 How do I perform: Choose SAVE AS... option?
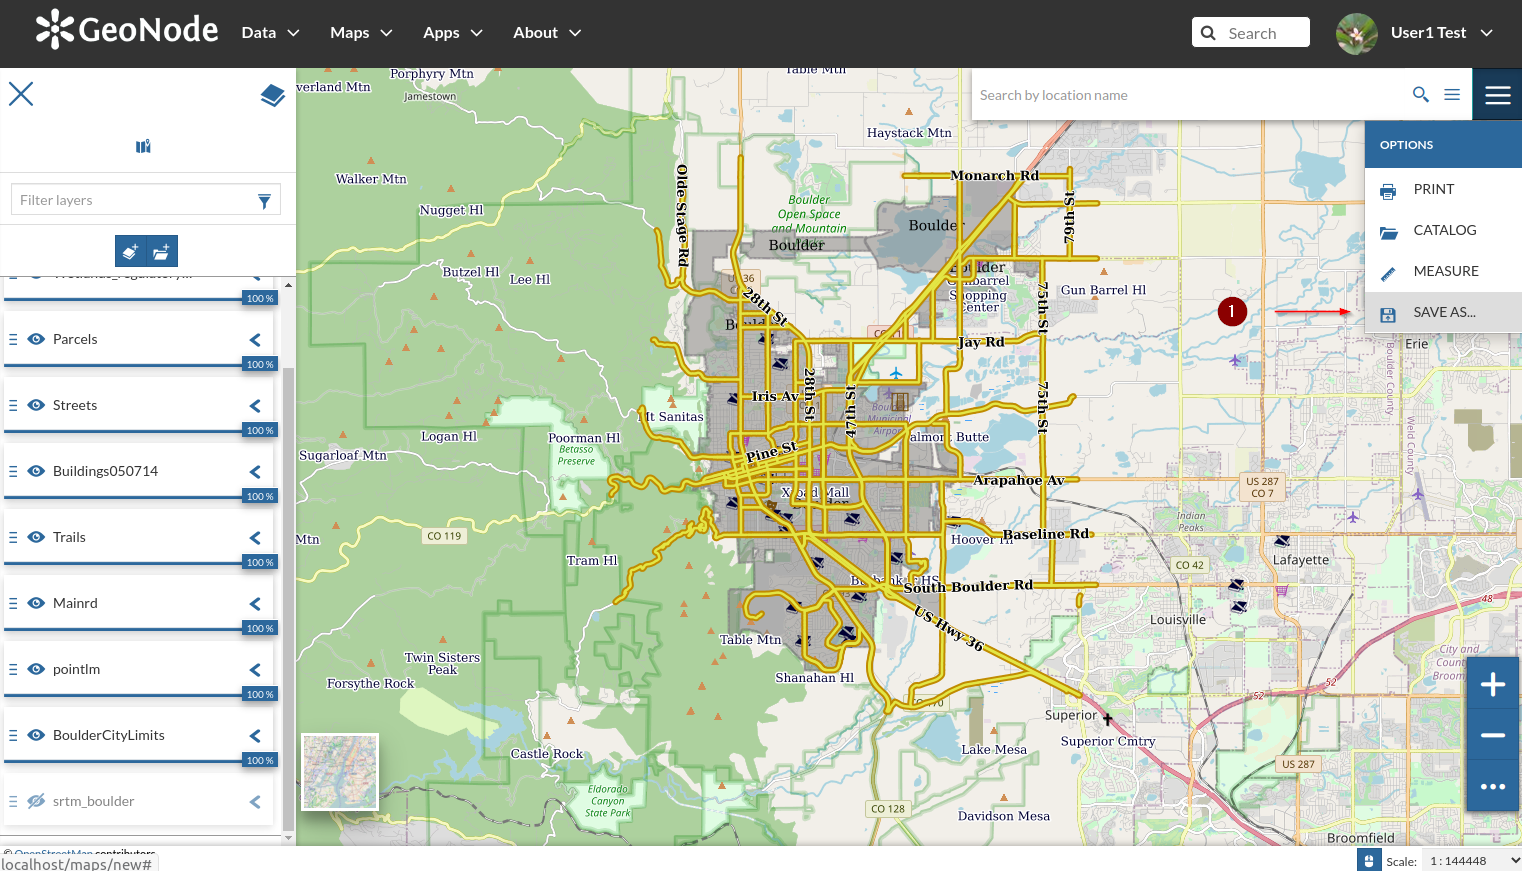(1443, 312)
